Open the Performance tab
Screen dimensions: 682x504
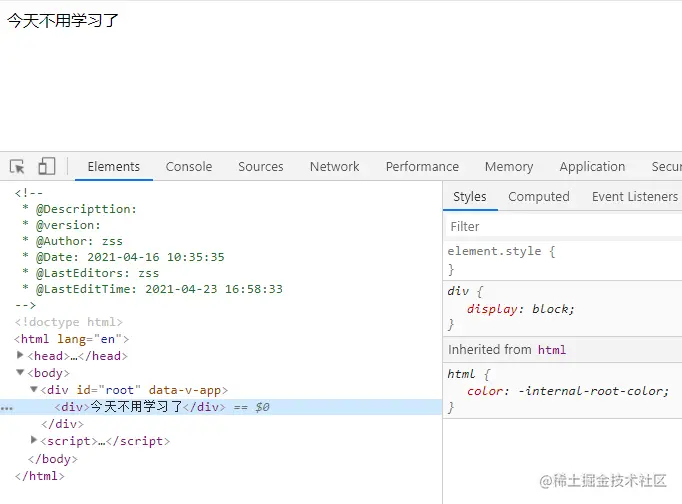pyautogui.click(x=422, y=167)
